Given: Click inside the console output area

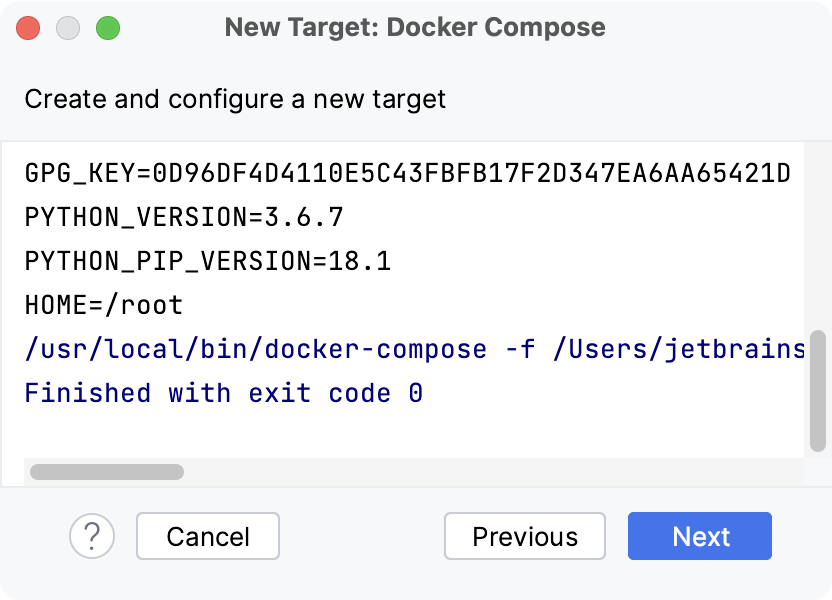Looking at the screenshot, I should click(x=400, y=430).
